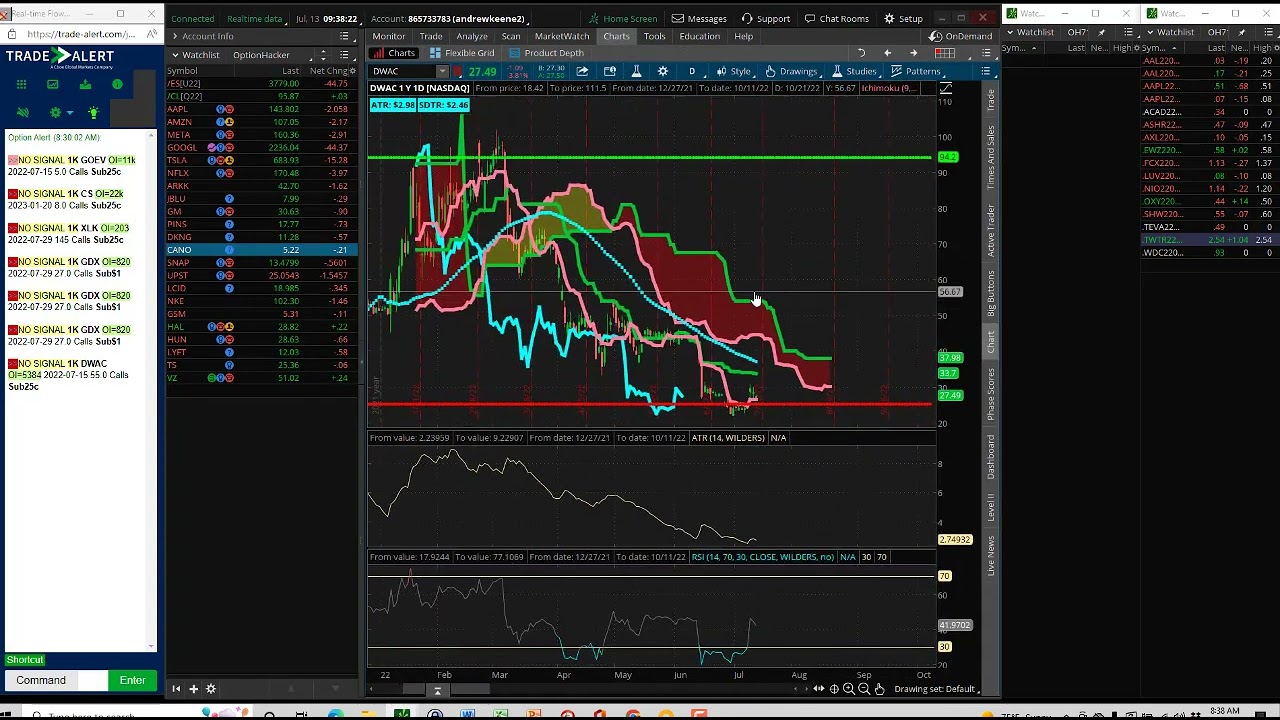Switch to the Analyze tab
Image resolution: width=1280 pixels, height=720 pixels.
472,36
